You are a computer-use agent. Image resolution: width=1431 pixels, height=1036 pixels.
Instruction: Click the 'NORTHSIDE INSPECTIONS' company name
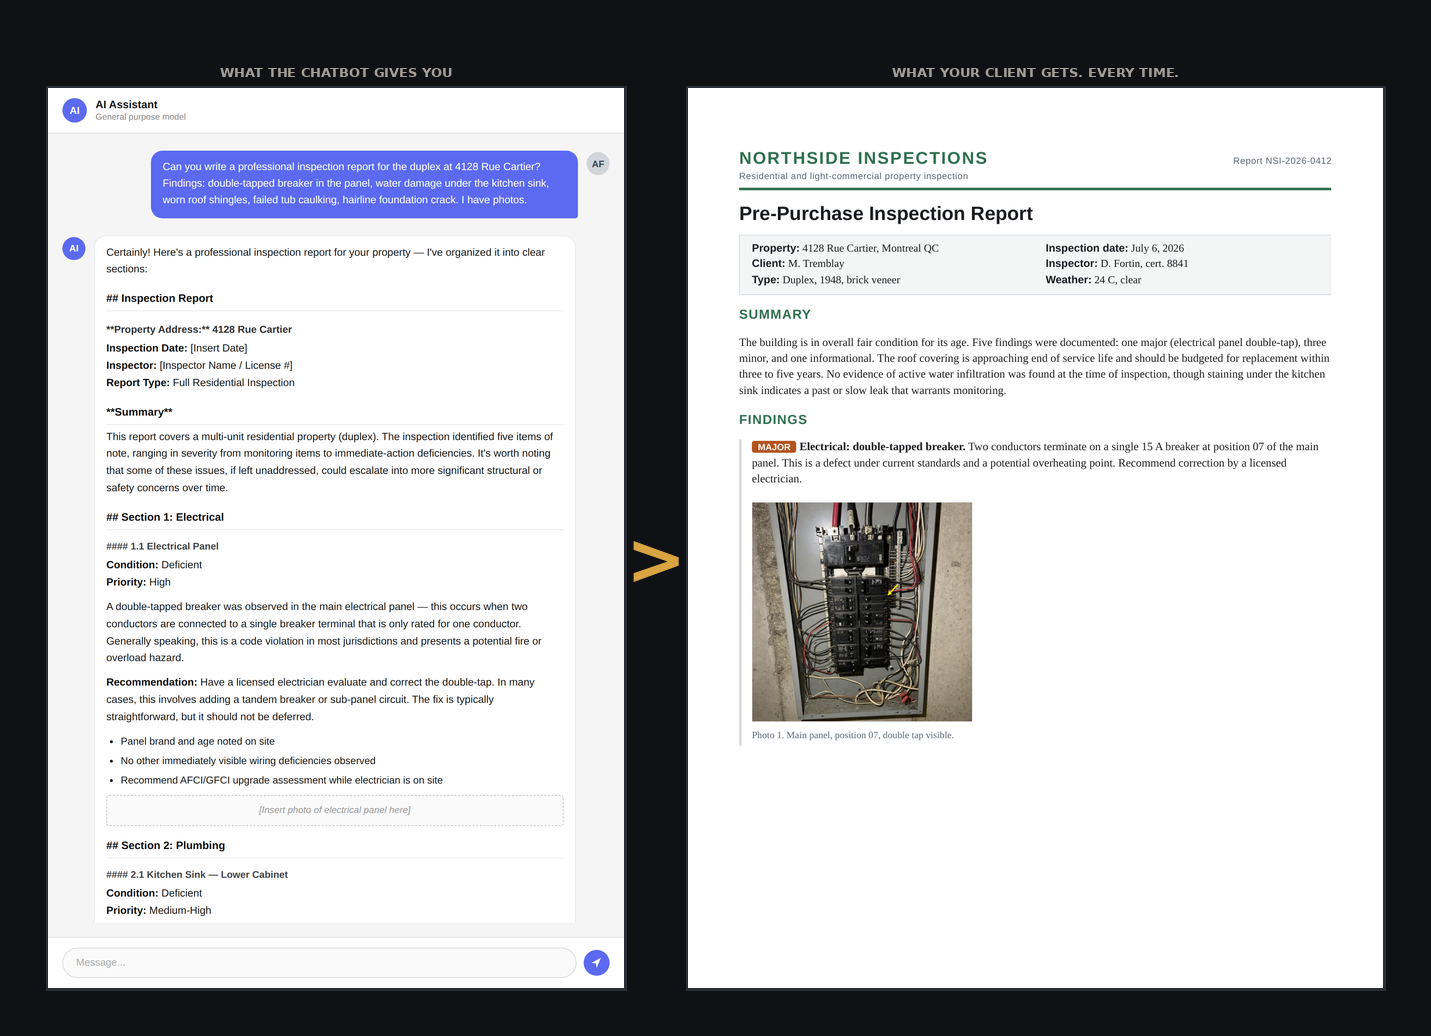pyautogui.click(x=863, y=158)
